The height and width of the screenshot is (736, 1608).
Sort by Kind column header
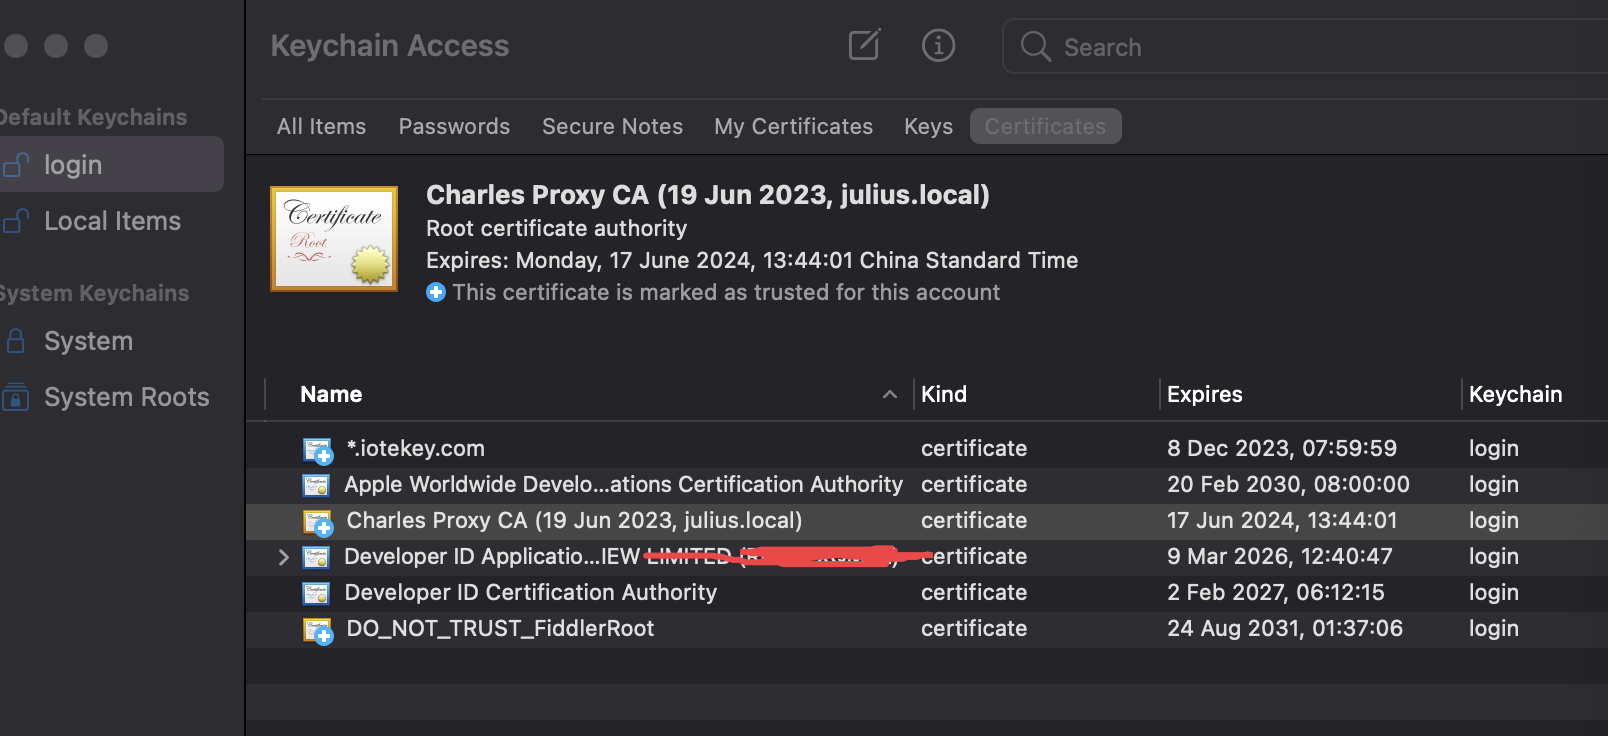click(x=944, y=394)
